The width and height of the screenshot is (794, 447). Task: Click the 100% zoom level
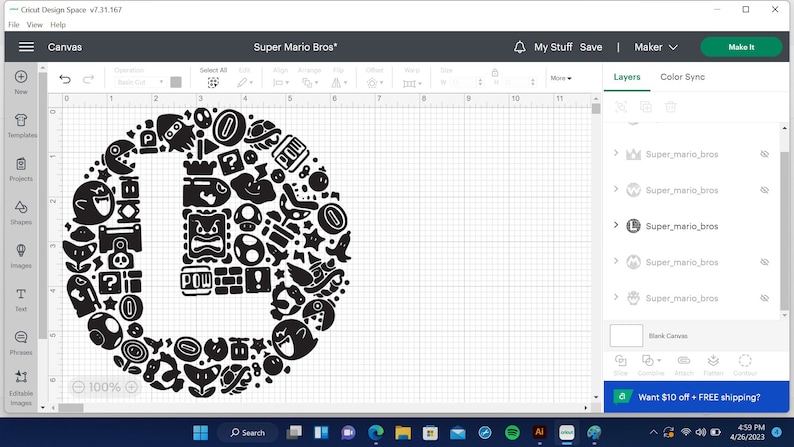pos(105,387)
